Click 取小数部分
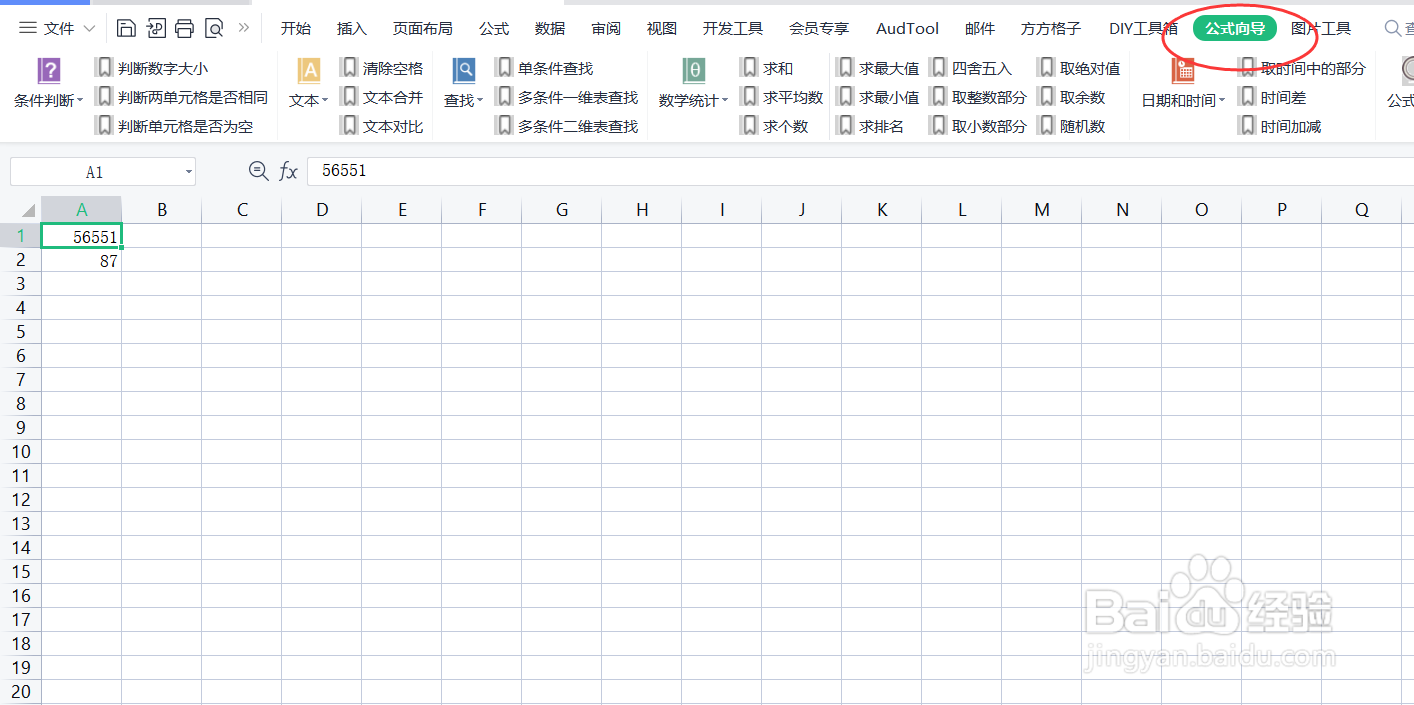1414x705 pixels. pos(978,126)
